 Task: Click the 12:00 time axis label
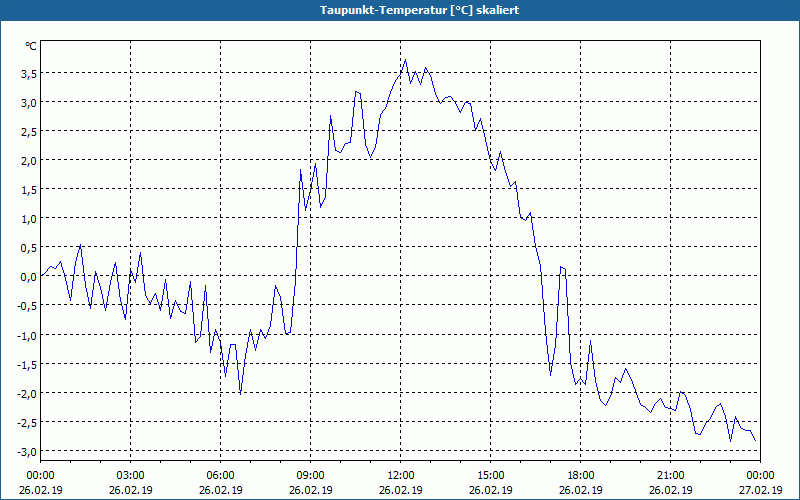click(401, 476)
